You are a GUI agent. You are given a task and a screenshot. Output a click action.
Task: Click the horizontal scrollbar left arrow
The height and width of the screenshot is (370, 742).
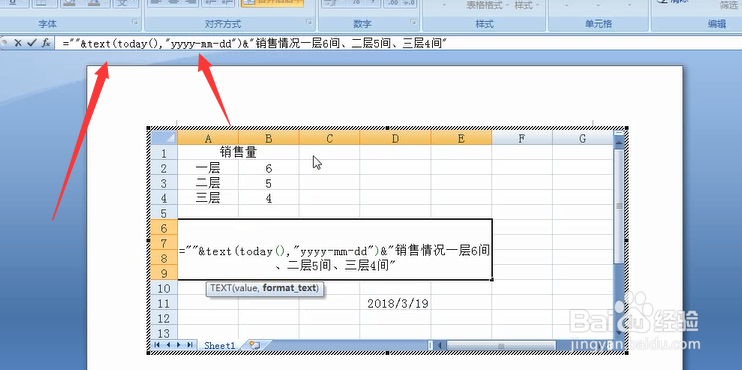(440, 345)
